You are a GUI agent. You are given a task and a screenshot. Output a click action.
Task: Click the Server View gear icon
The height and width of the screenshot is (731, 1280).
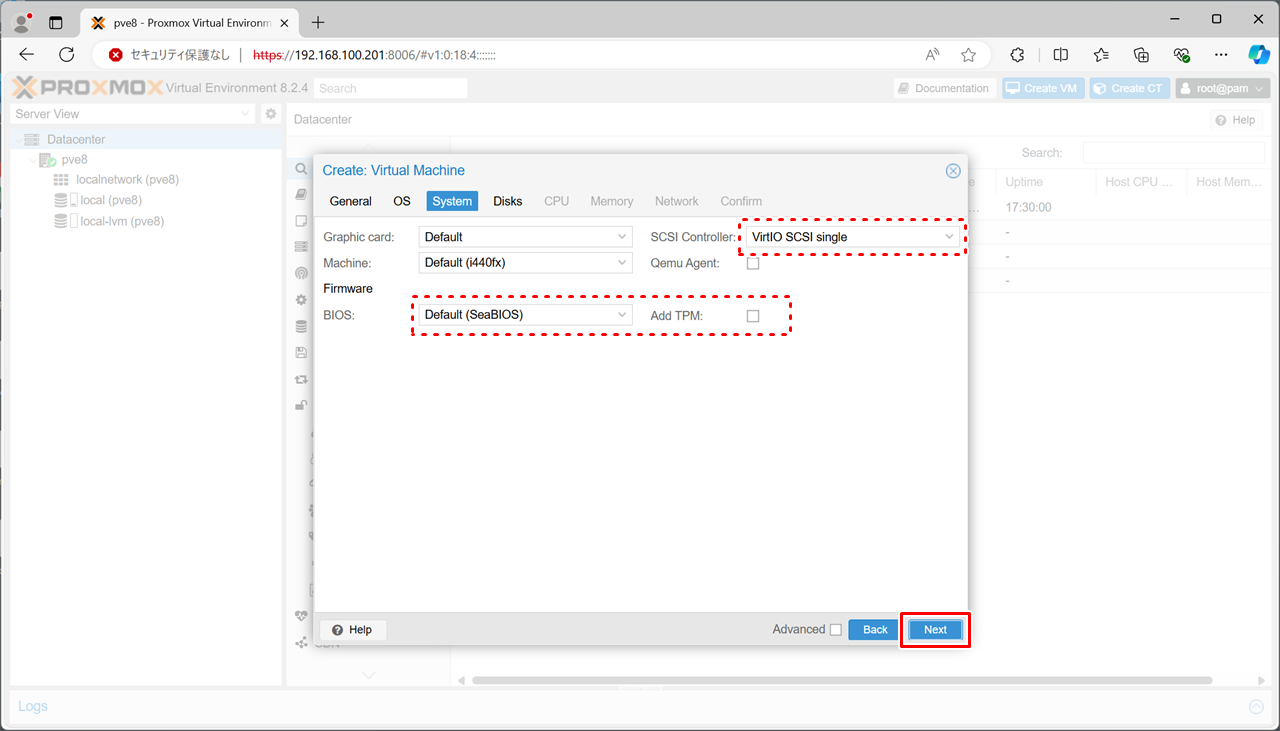(x=270, y=115)
